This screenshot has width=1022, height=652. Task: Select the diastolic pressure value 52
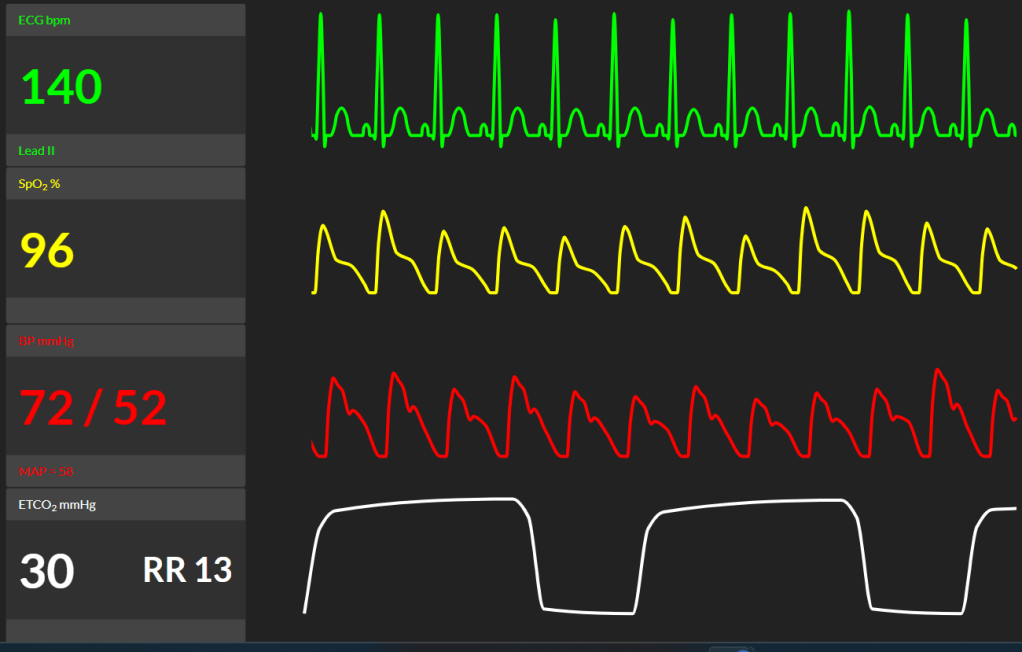click(140, 407)
